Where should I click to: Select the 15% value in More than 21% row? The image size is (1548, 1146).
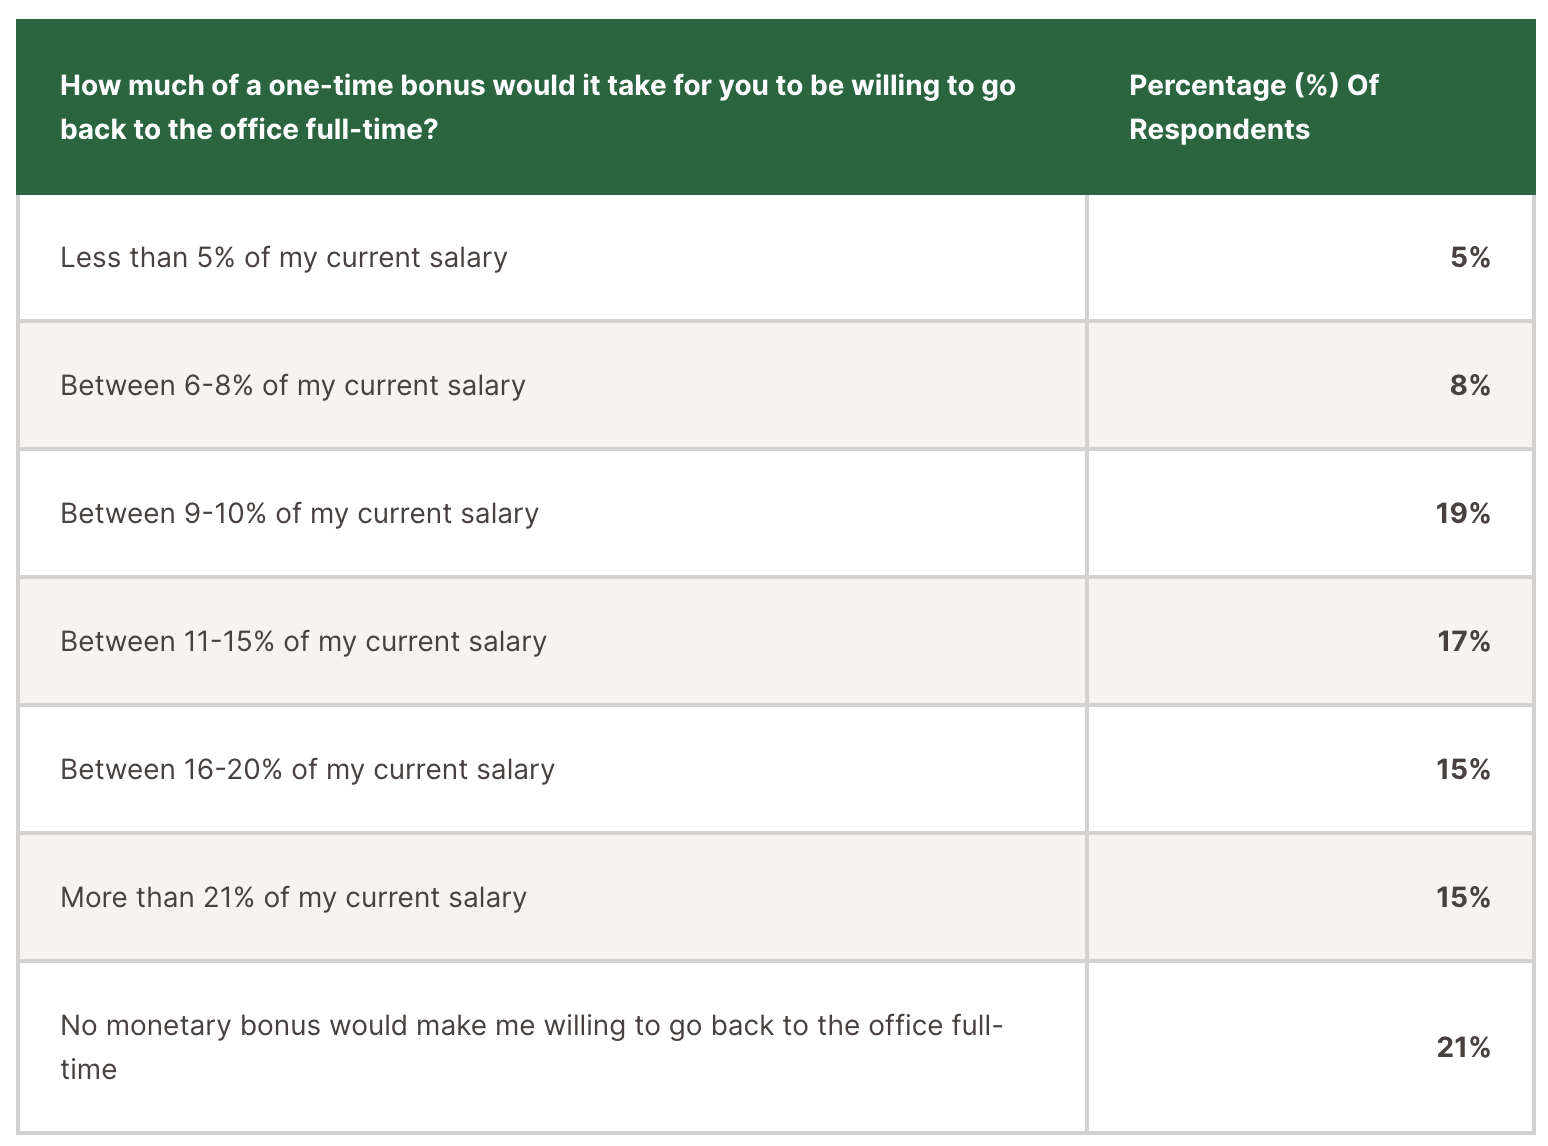tap(1464, 898)
